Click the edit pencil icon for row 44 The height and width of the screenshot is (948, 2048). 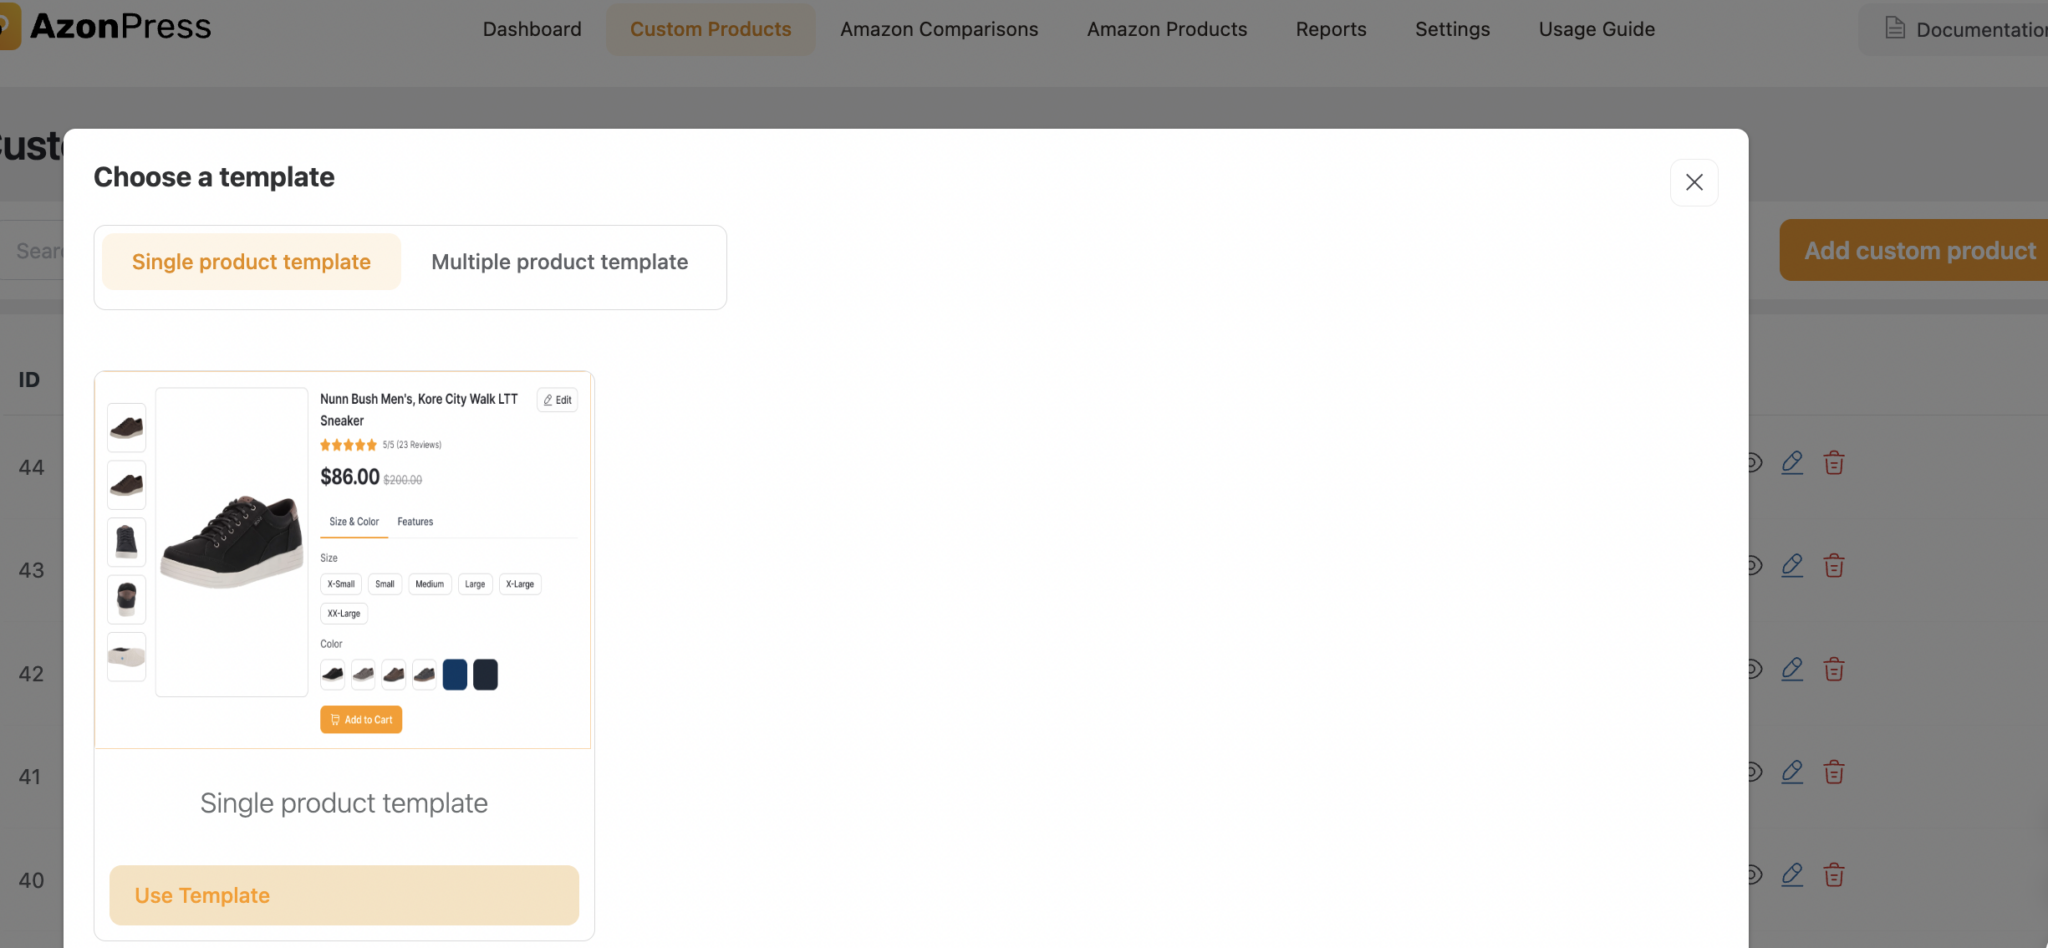click(1792, 463)
